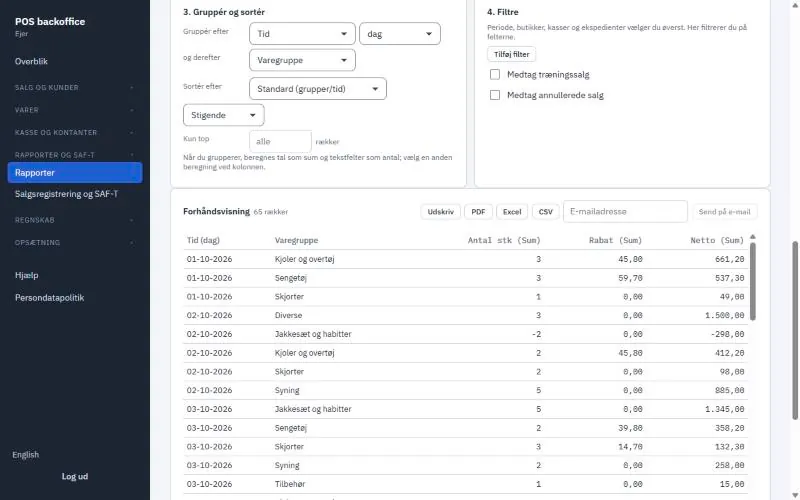
Task: Open the Varegruppe secondary grouping dropdown
Action: pyautogui.click(x=302, y=60)
